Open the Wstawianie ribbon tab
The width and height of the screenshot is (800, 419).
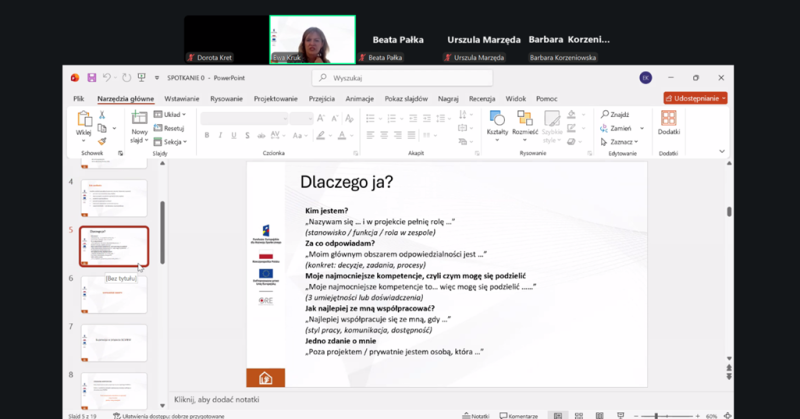click(x=181, y=99)
